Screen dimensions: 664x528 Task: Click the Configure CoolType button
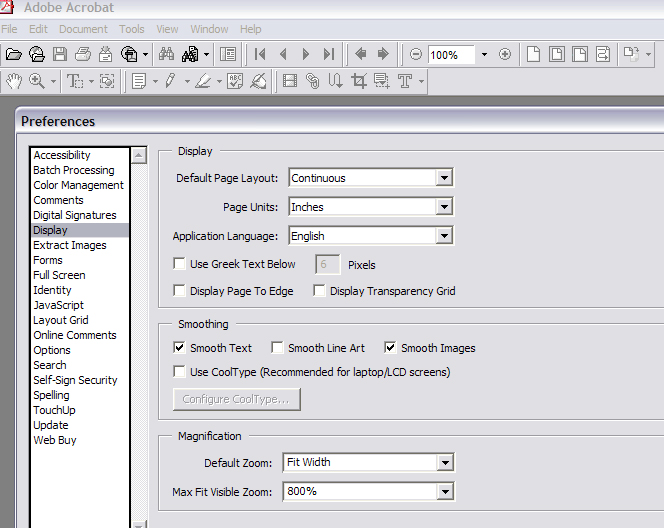pos(237,399)
